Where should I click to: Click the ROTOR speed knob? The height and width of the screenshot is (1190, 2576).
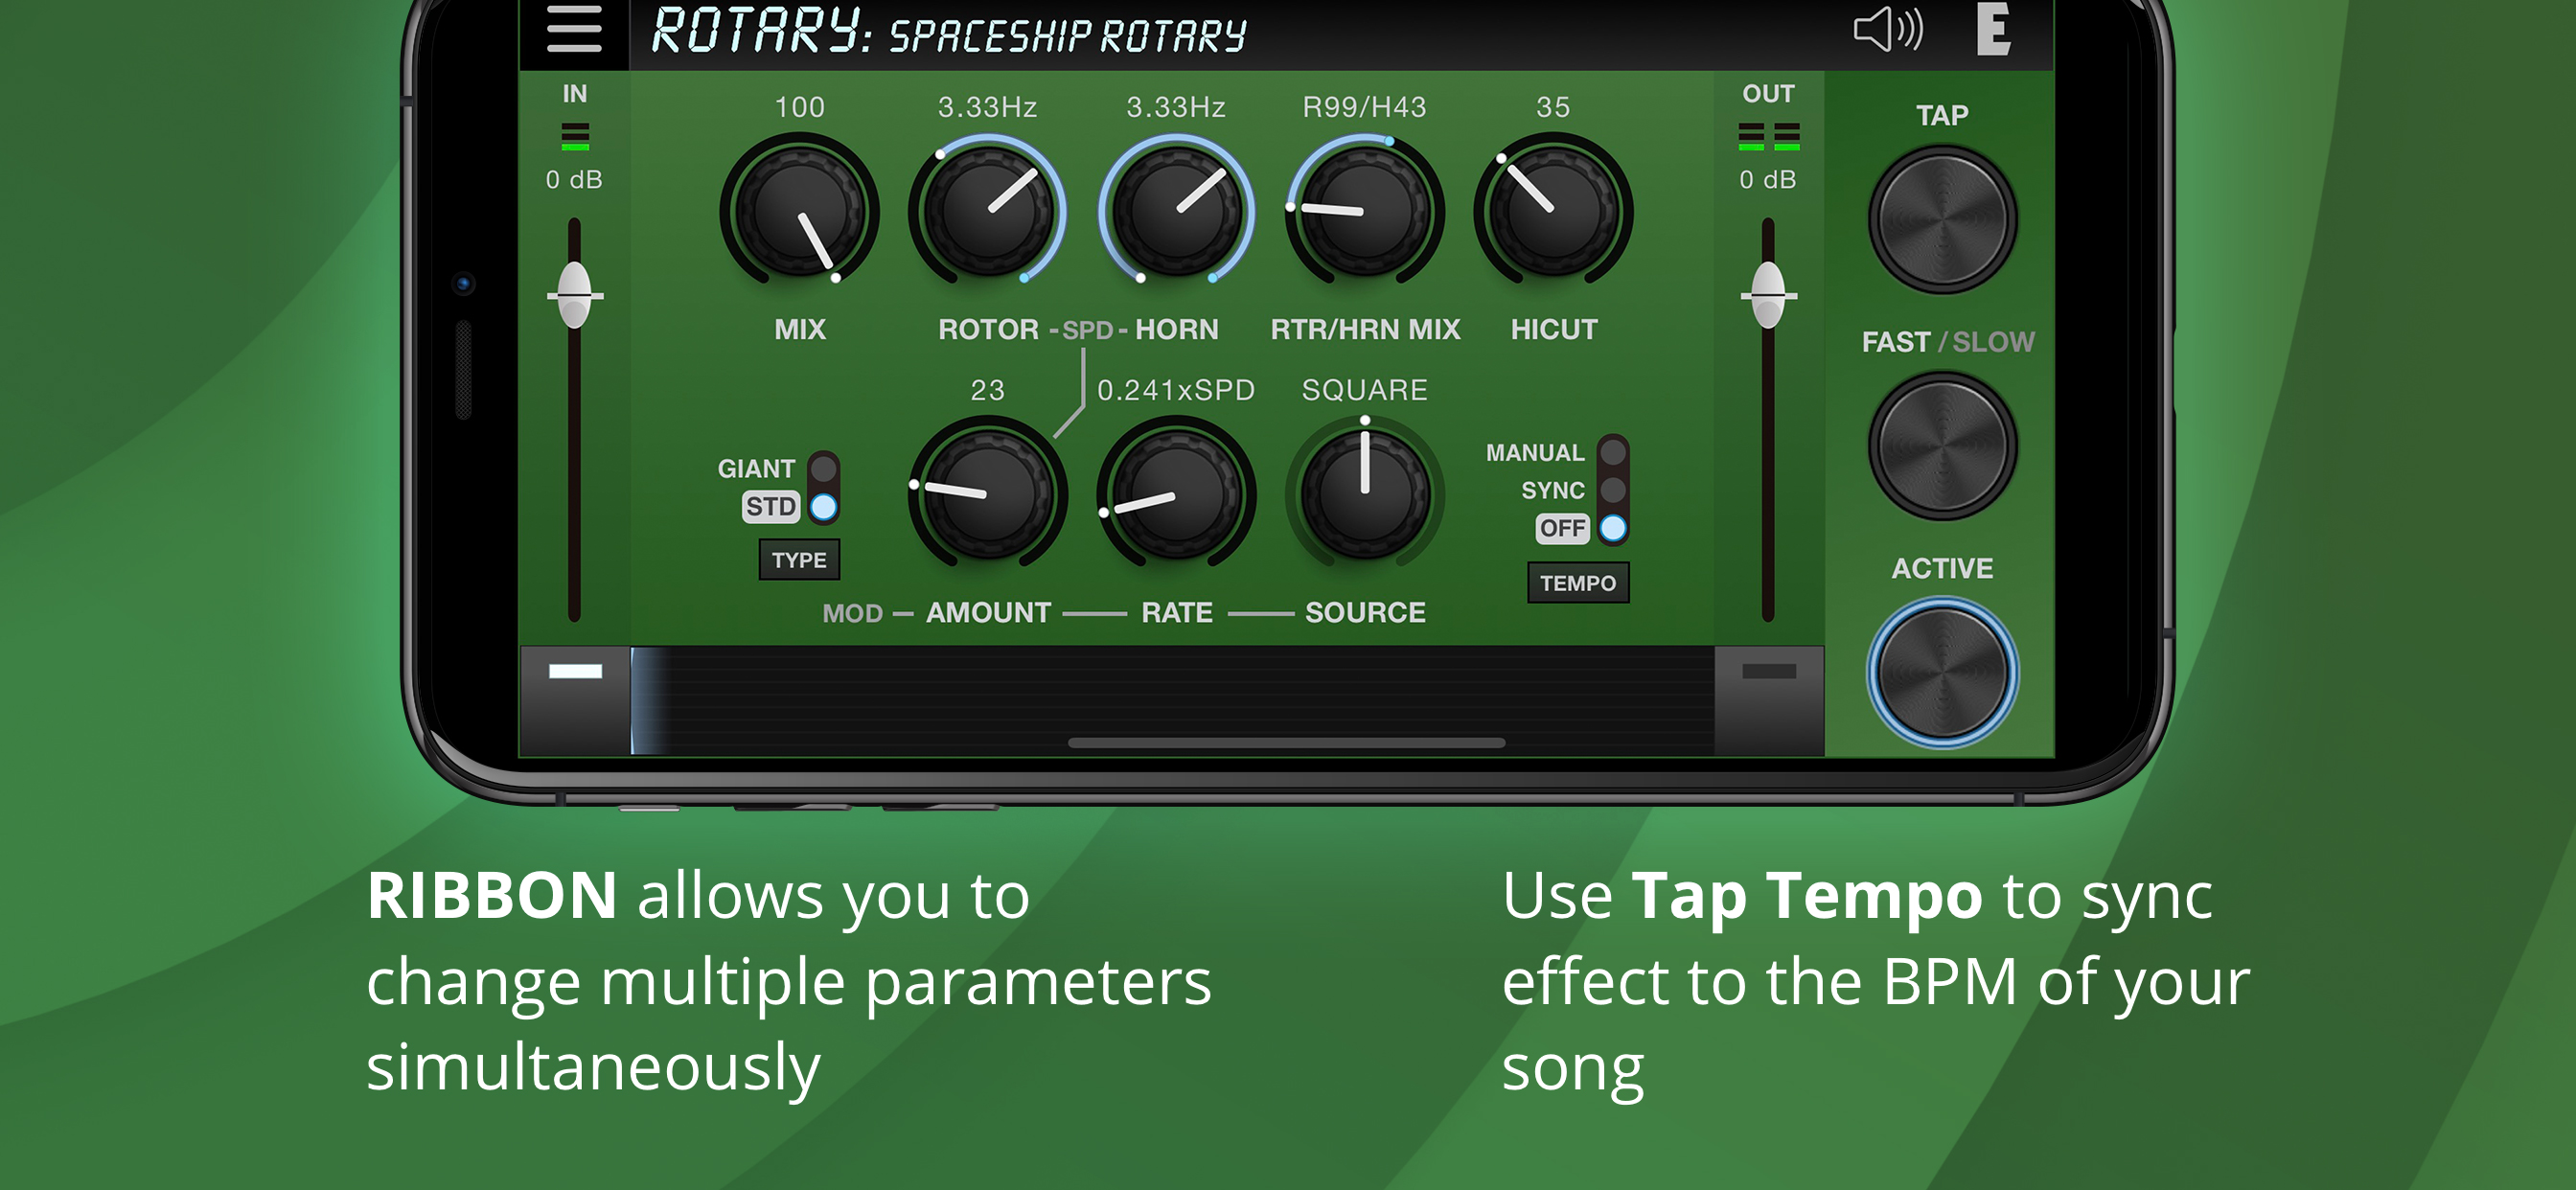coord(987,212)
